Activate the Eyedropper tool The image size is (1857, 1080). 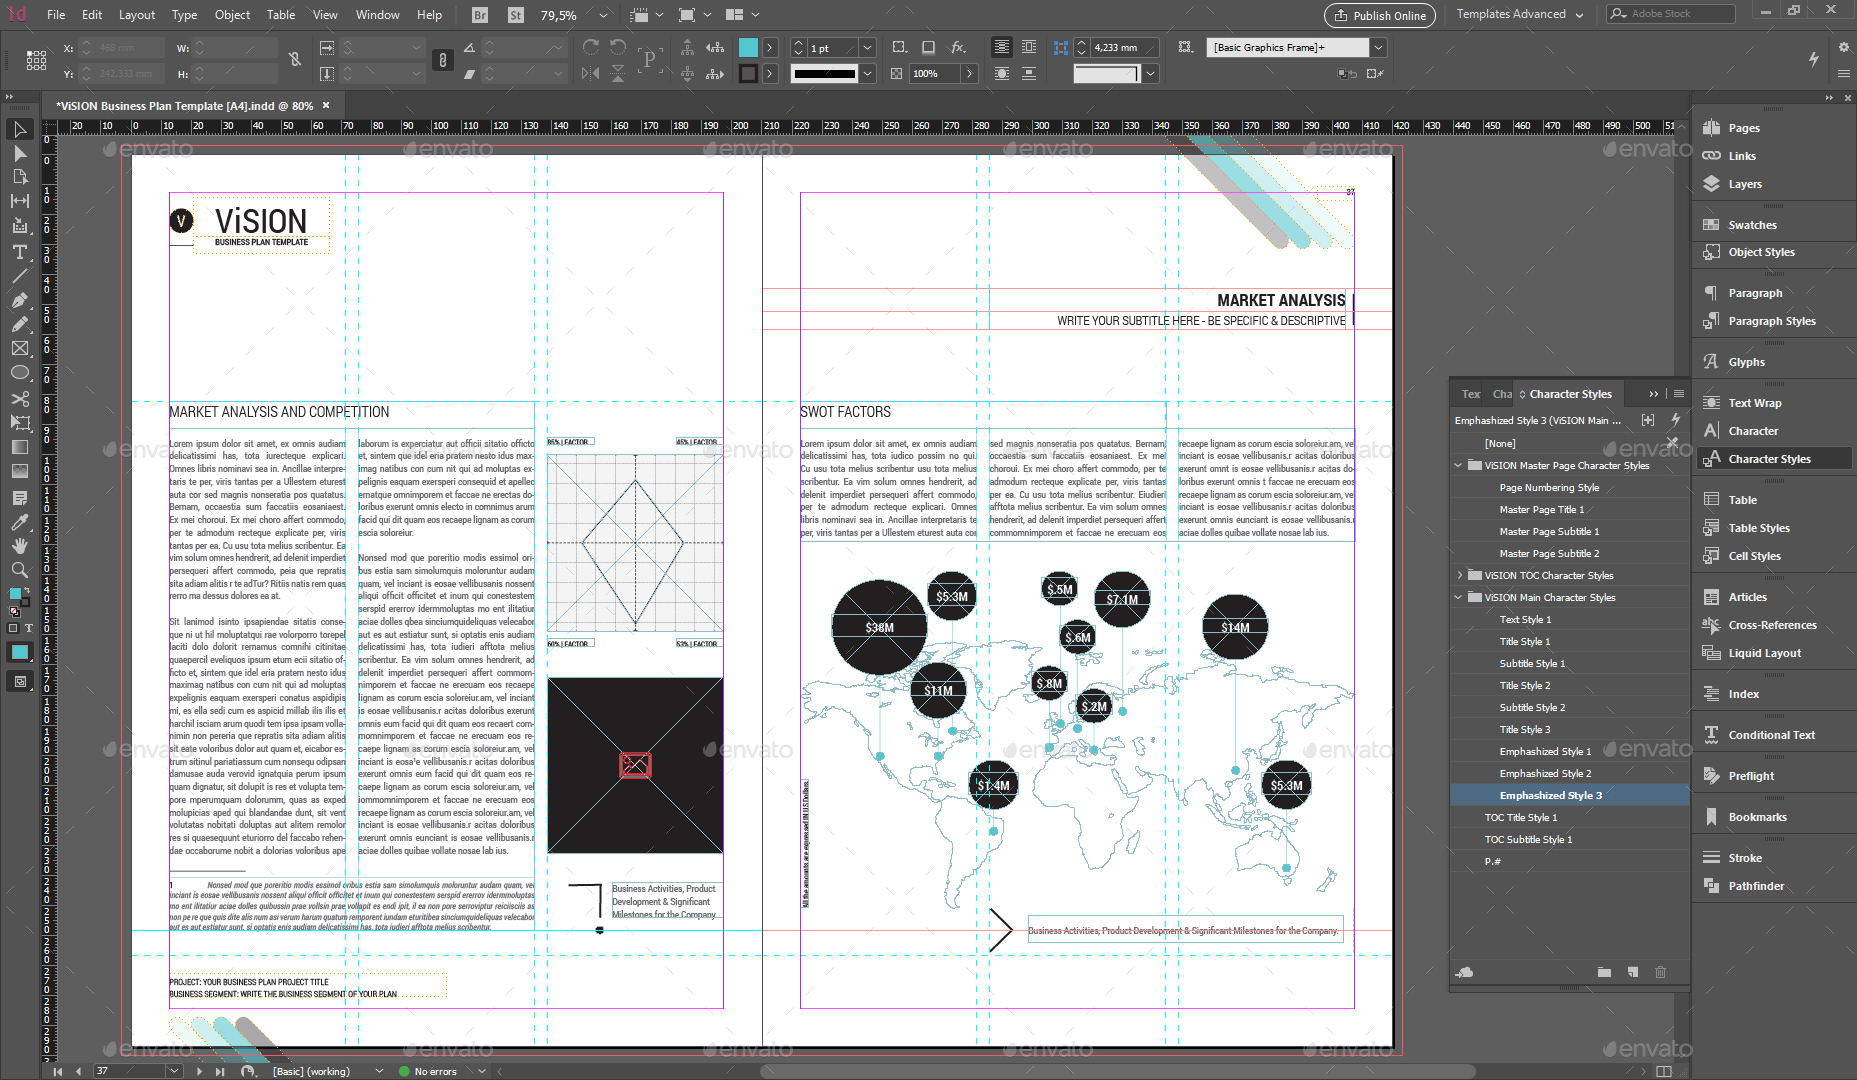point(19,521)
